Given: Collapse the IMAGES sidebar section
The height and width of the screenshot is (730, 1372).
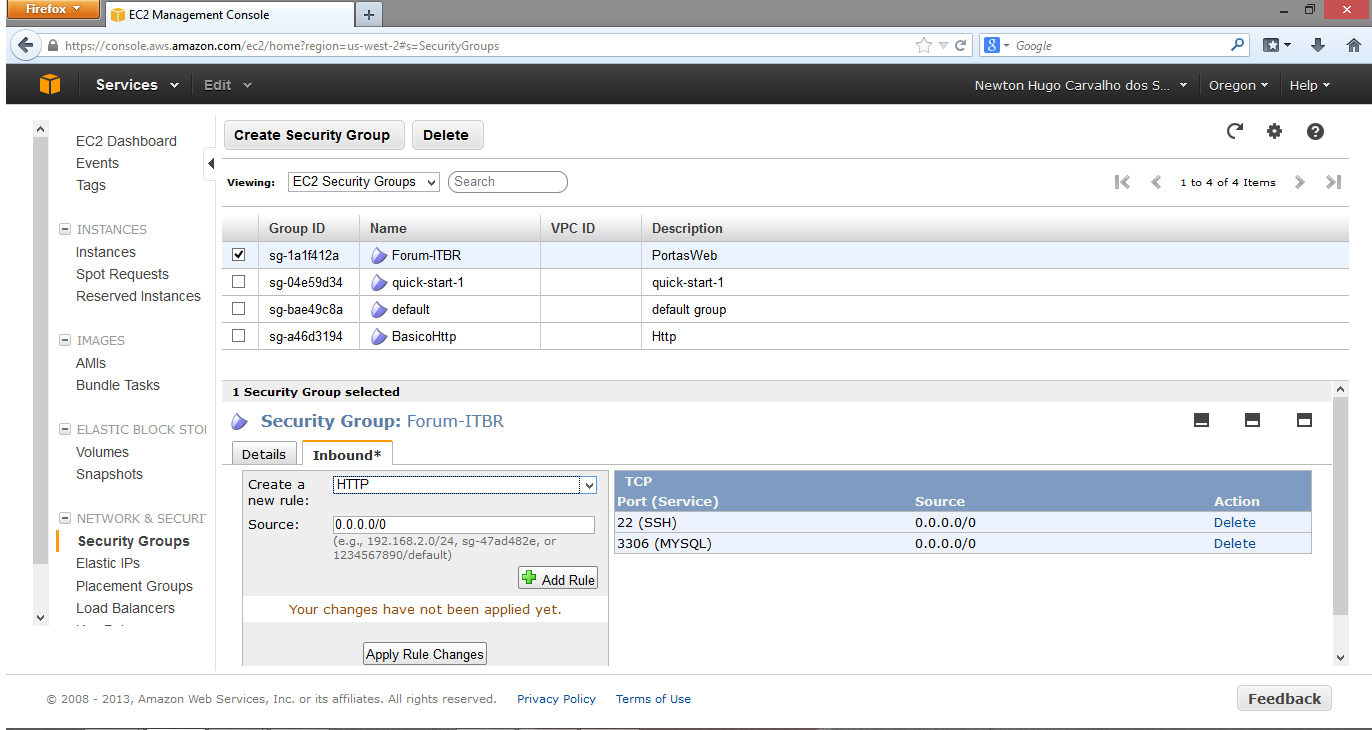Looking at the screenshot, I should [65, 341].
